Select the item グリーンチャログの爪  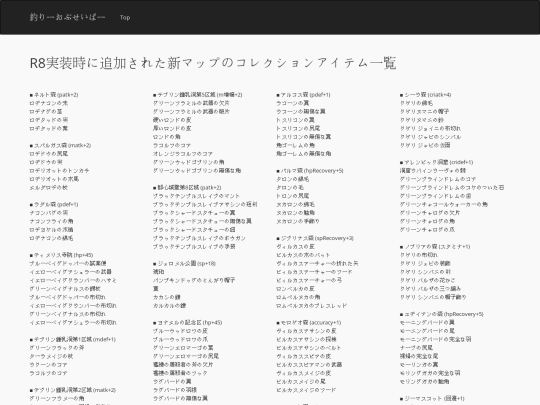pyautogui.click(x=427, y=229)
